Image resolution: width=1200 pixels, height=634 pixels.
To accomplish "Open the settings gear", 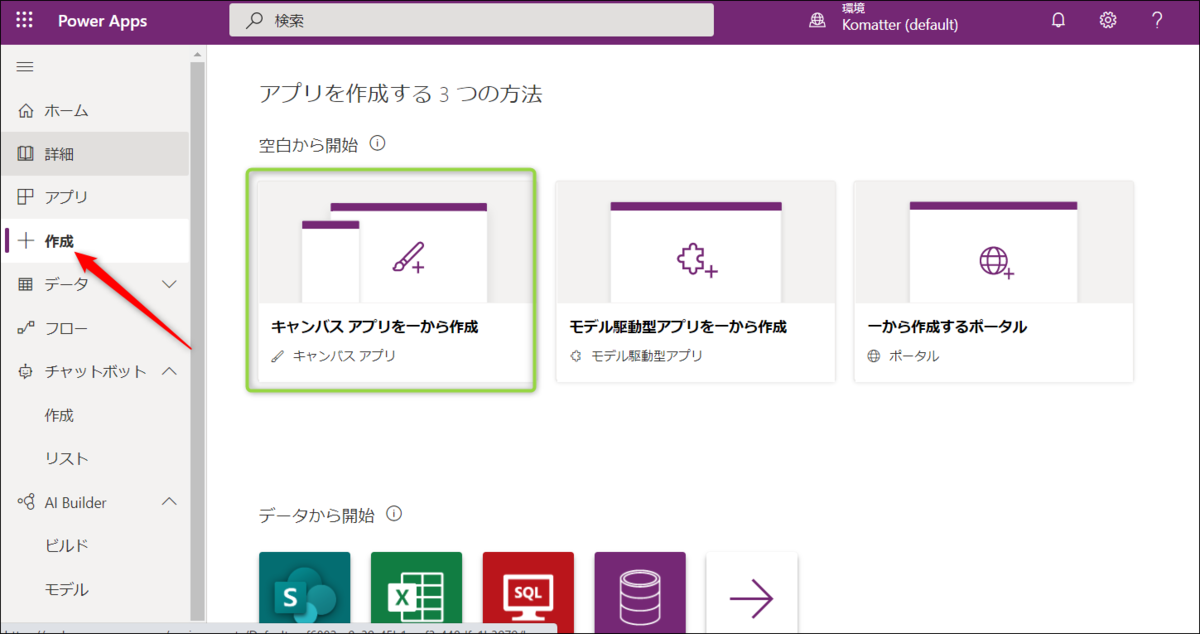I will (1108, 20).
